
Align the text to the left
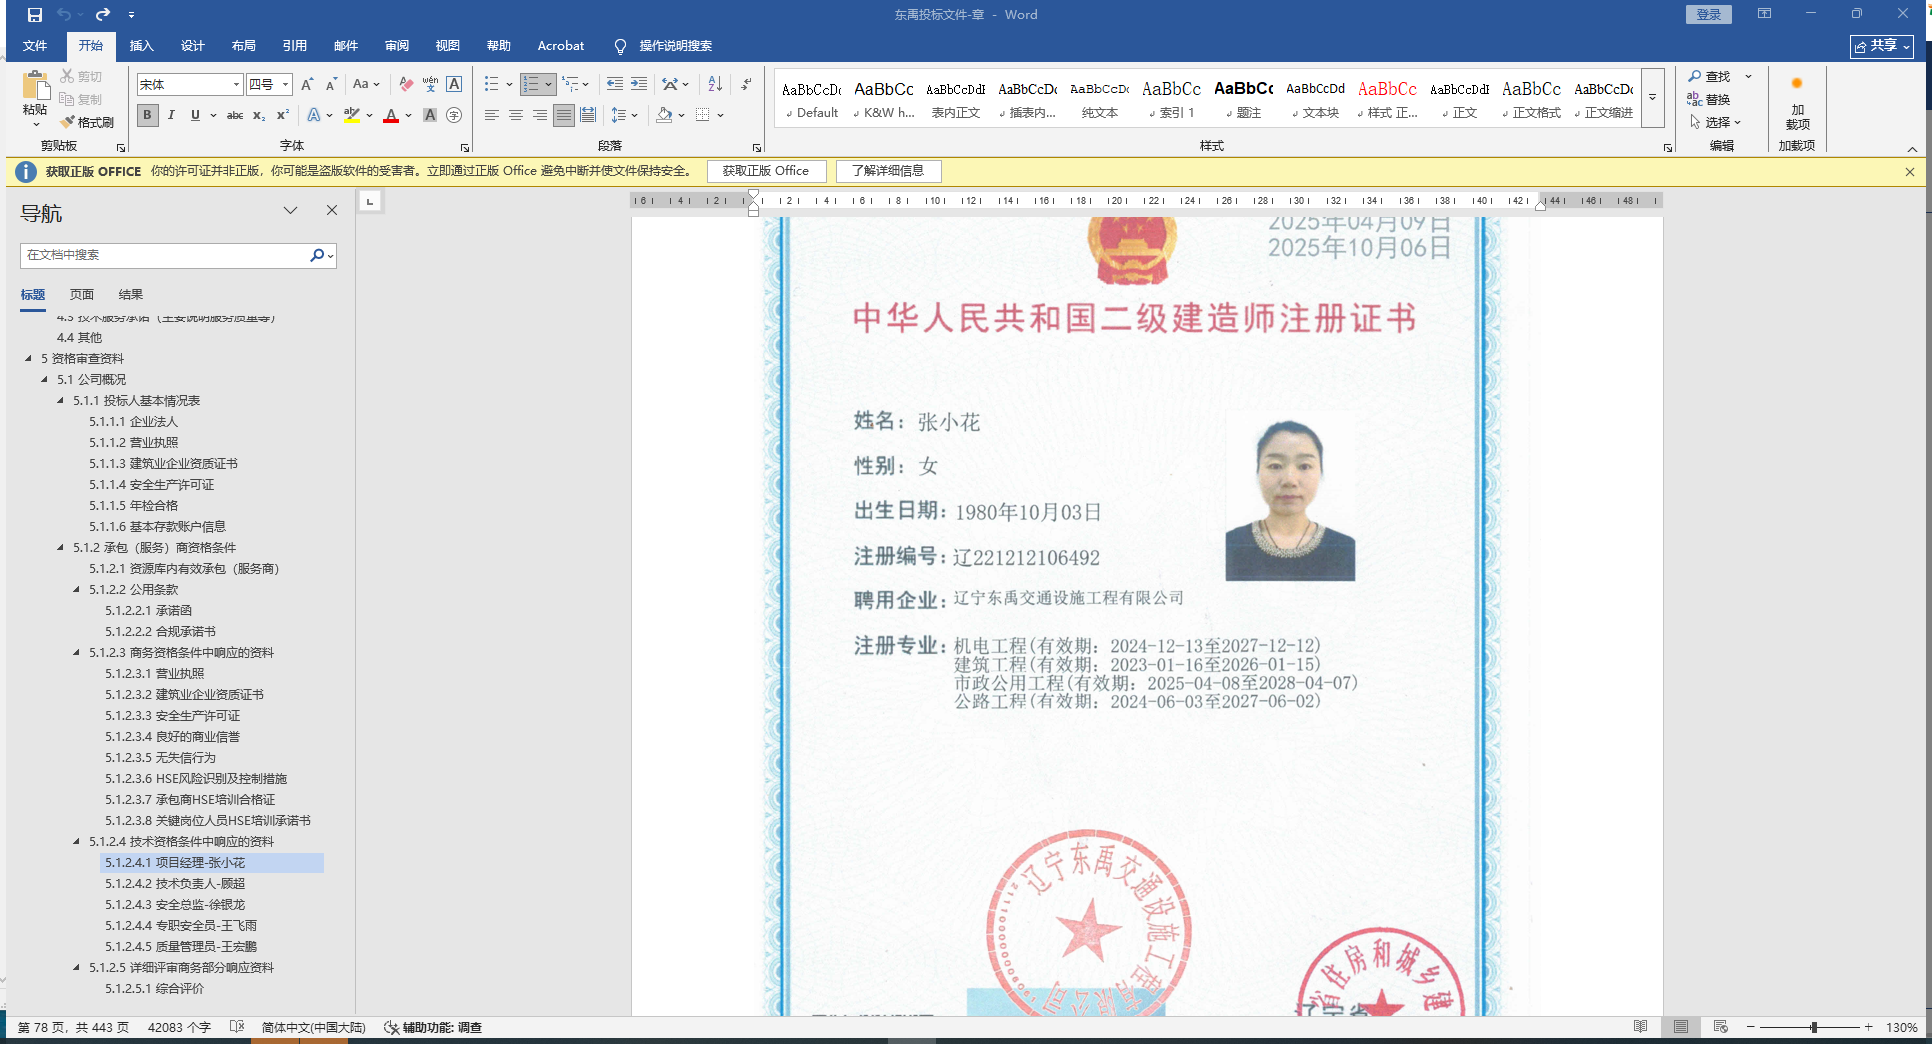point(492,115)
